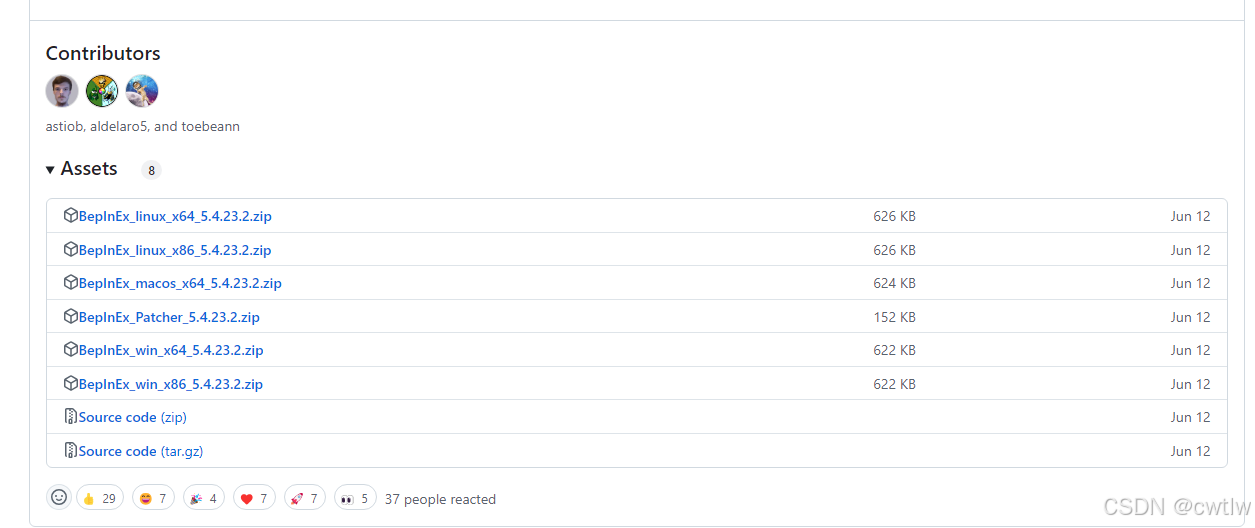Screen dimensions: 1255x528
Task: Open aldelaro5's contributor avatar
Action: click(102, 91)
